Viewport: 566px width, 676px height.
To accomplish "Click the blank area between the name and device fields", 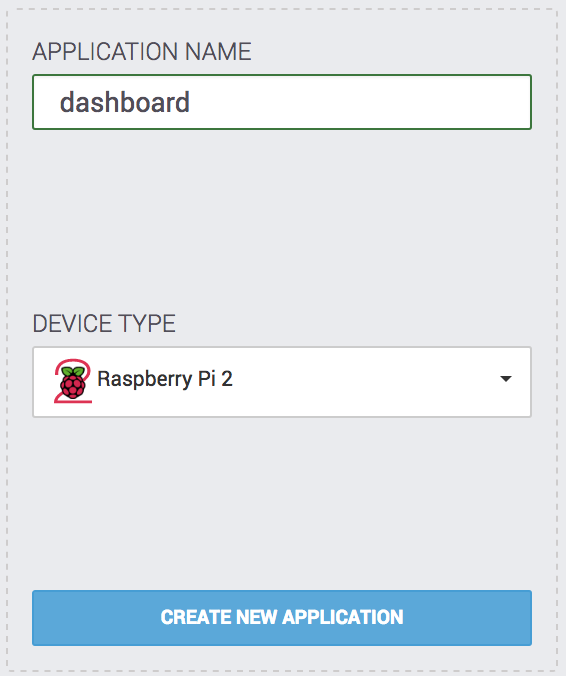I will coord(282,220).
